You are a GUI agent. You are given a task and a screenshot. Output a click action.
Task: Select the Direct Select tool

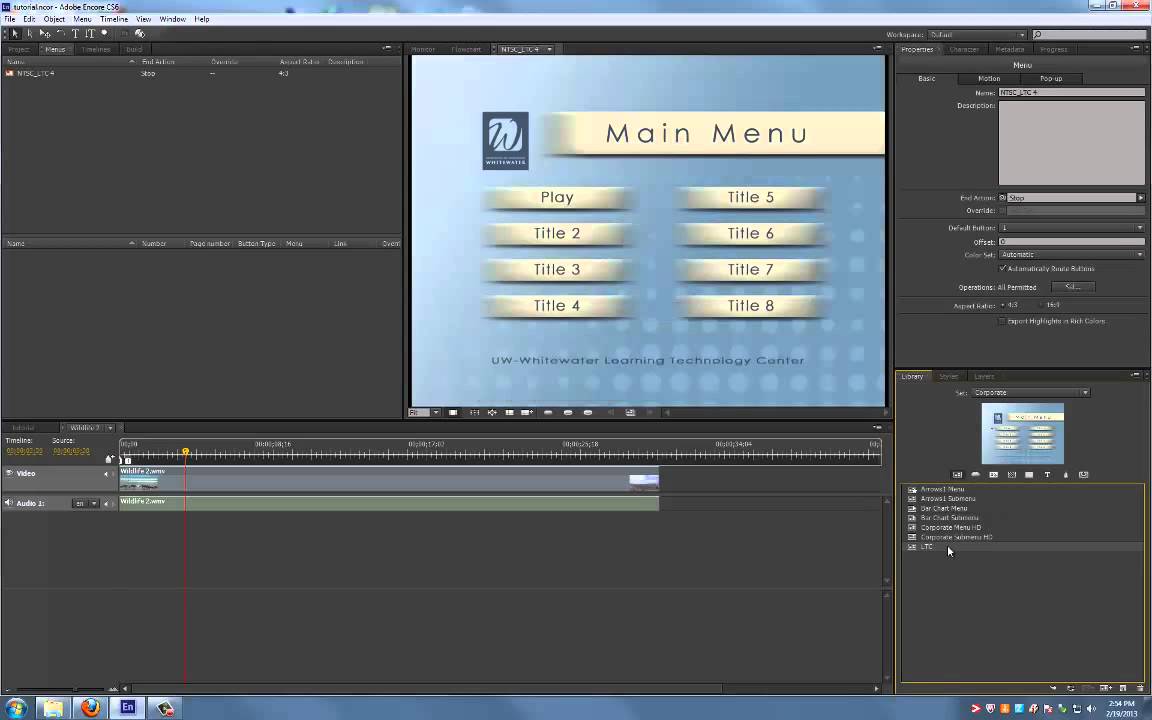click(29, 34)
